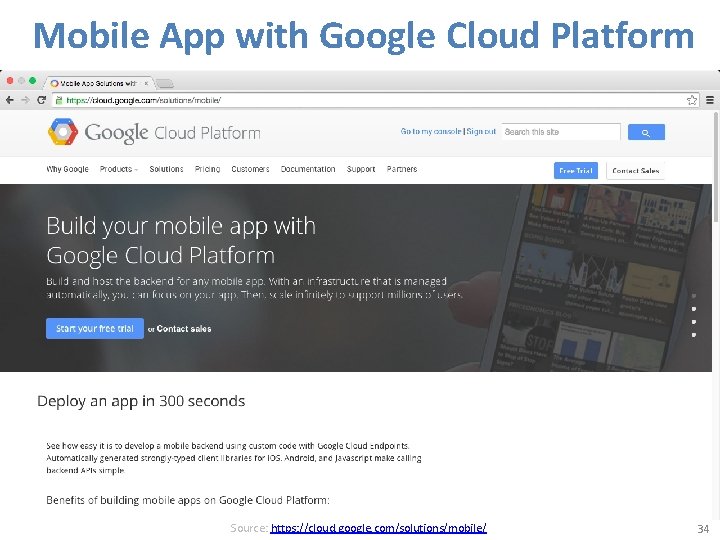The image size is (720, 540).
Task: Open the Why Google menu item
Action: 68,169
